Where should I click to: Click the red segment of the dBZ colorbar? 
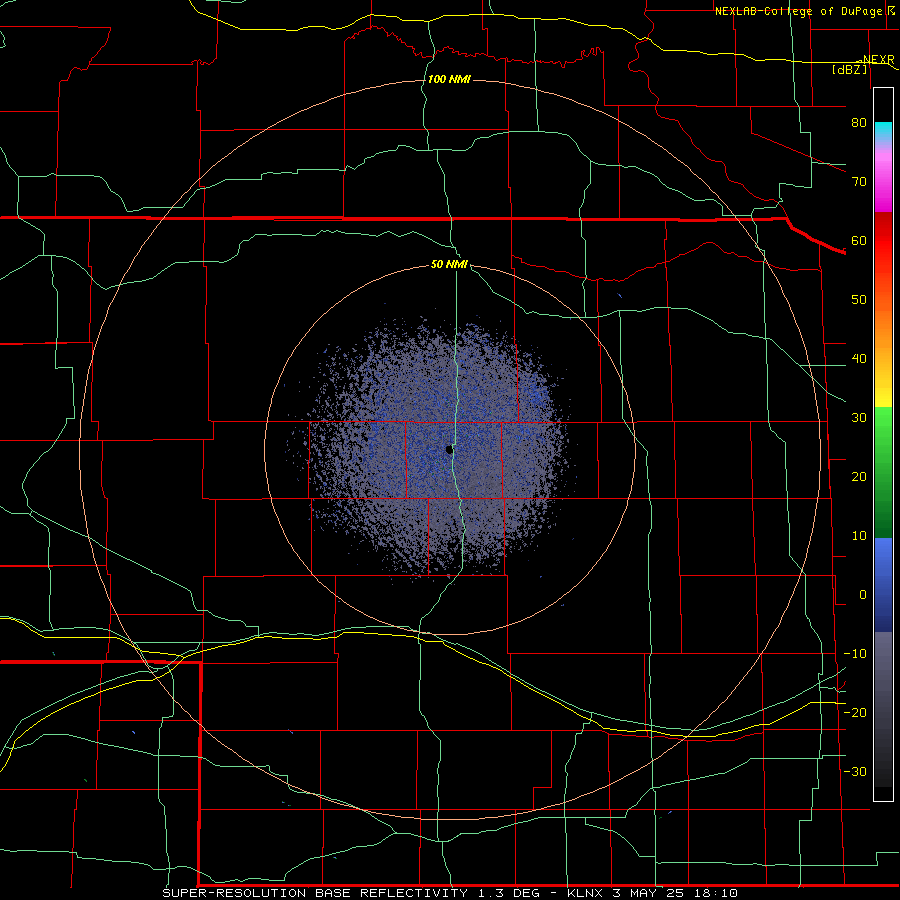883,241
